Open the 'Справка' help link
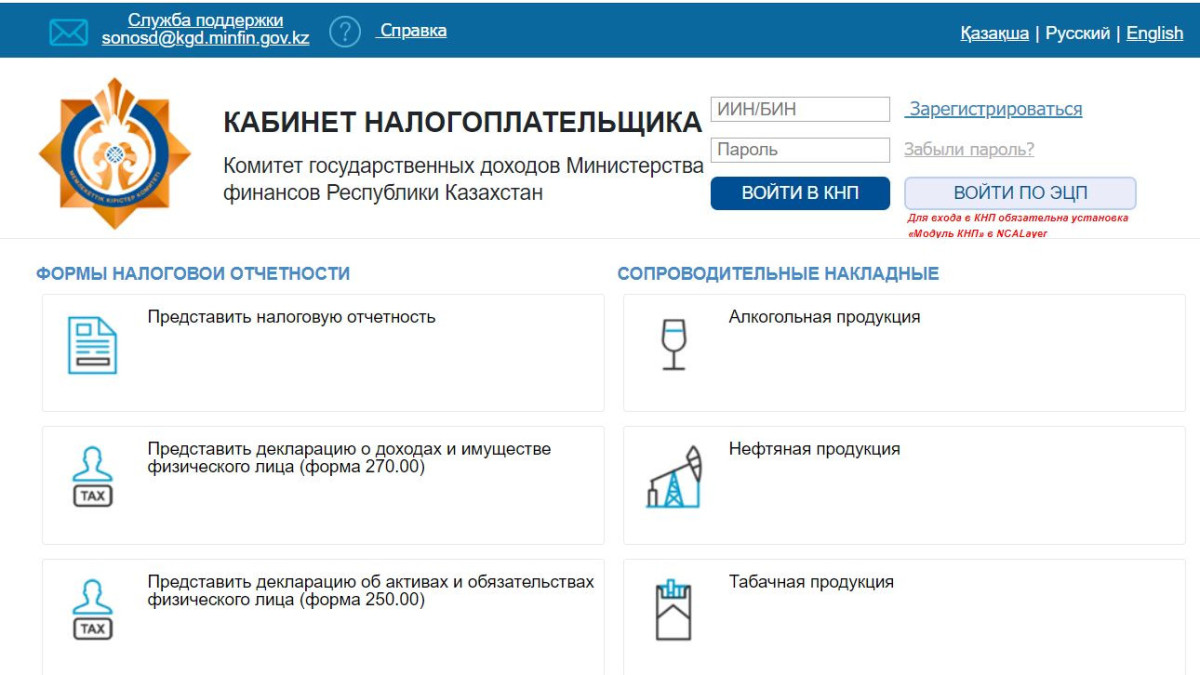 (412, 30)
